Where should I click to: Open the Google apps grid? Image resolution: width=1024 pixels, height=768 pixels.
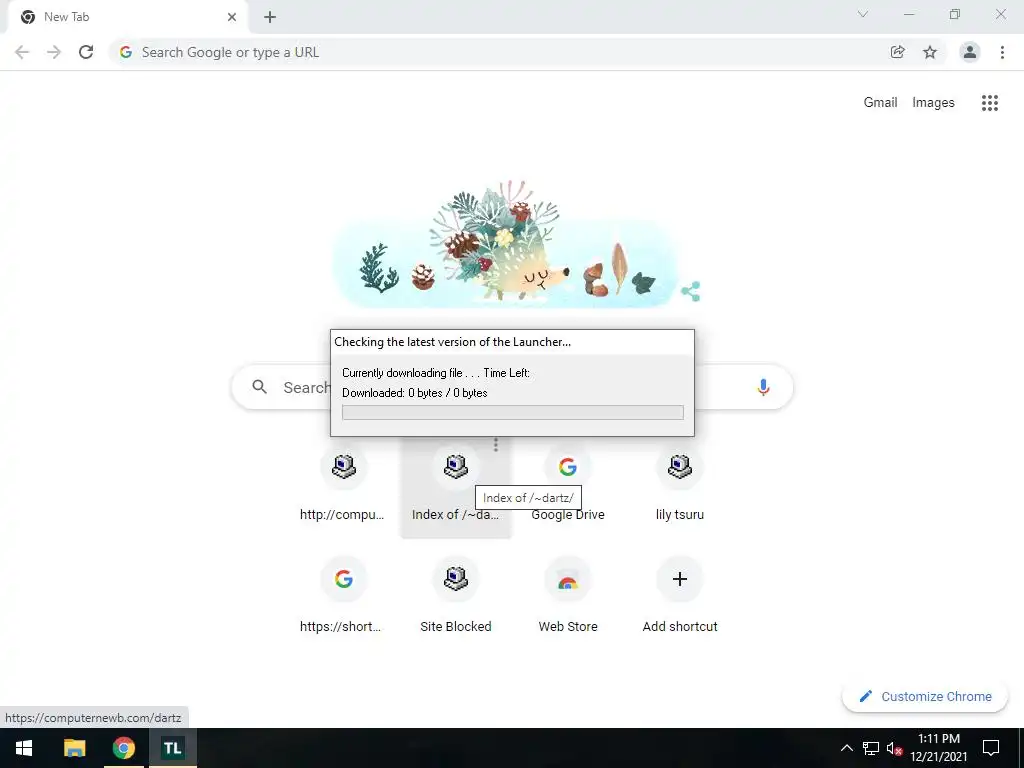(x=989, y=103)
